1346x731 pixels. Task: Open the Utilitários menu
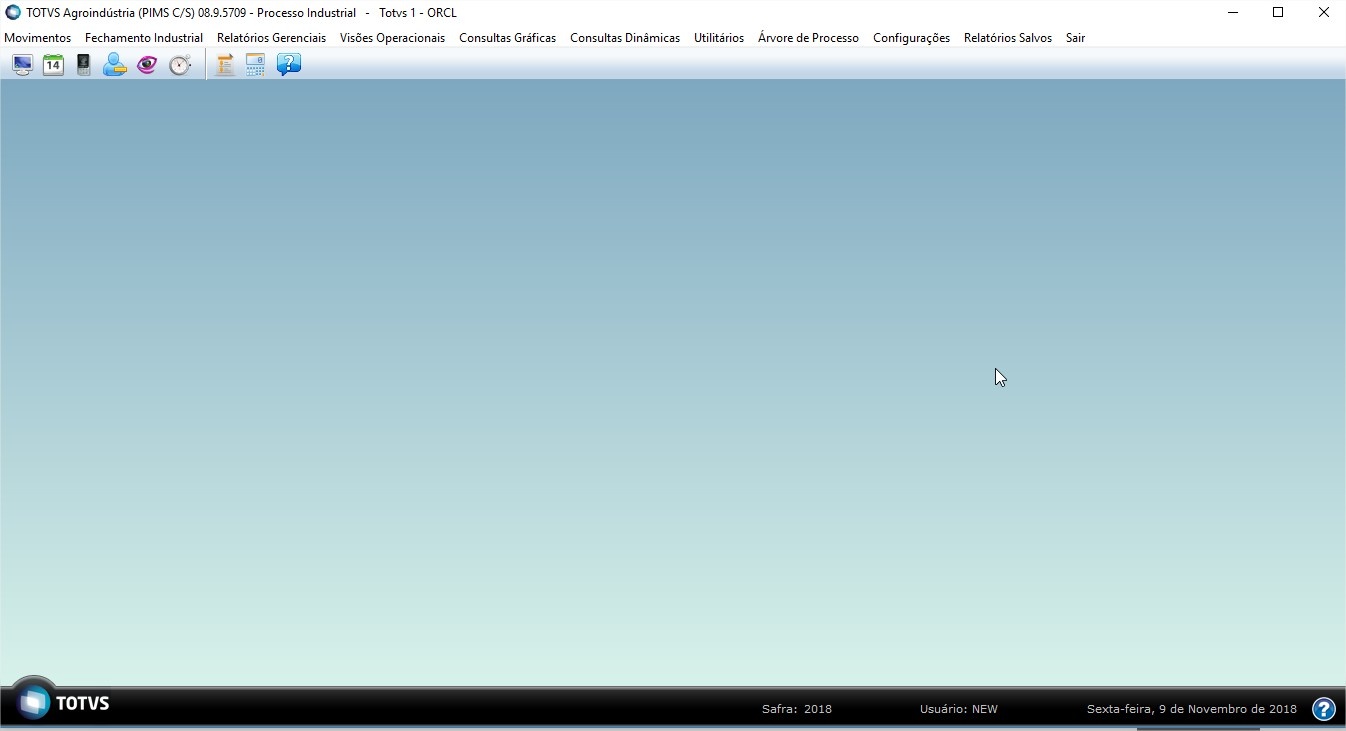pyautogui.click(x=719, y=38)
